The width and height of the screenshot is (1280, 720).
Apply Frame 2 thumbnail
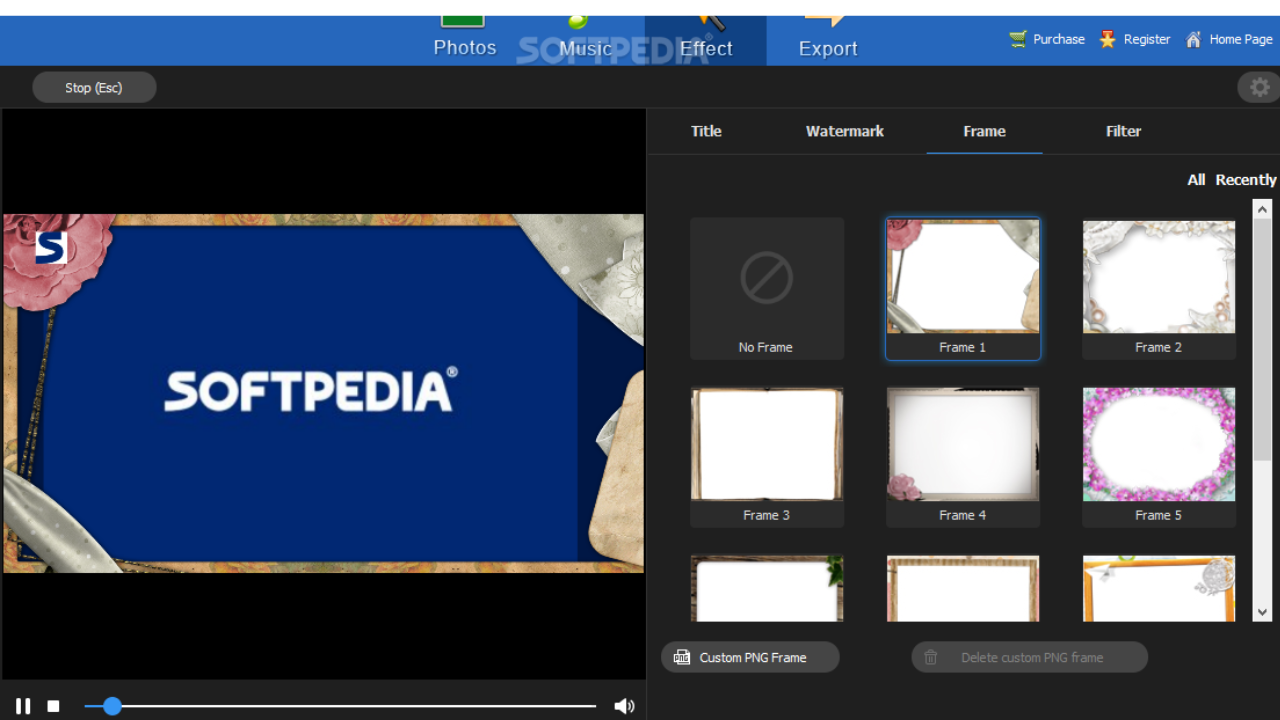coord(1158,279)
